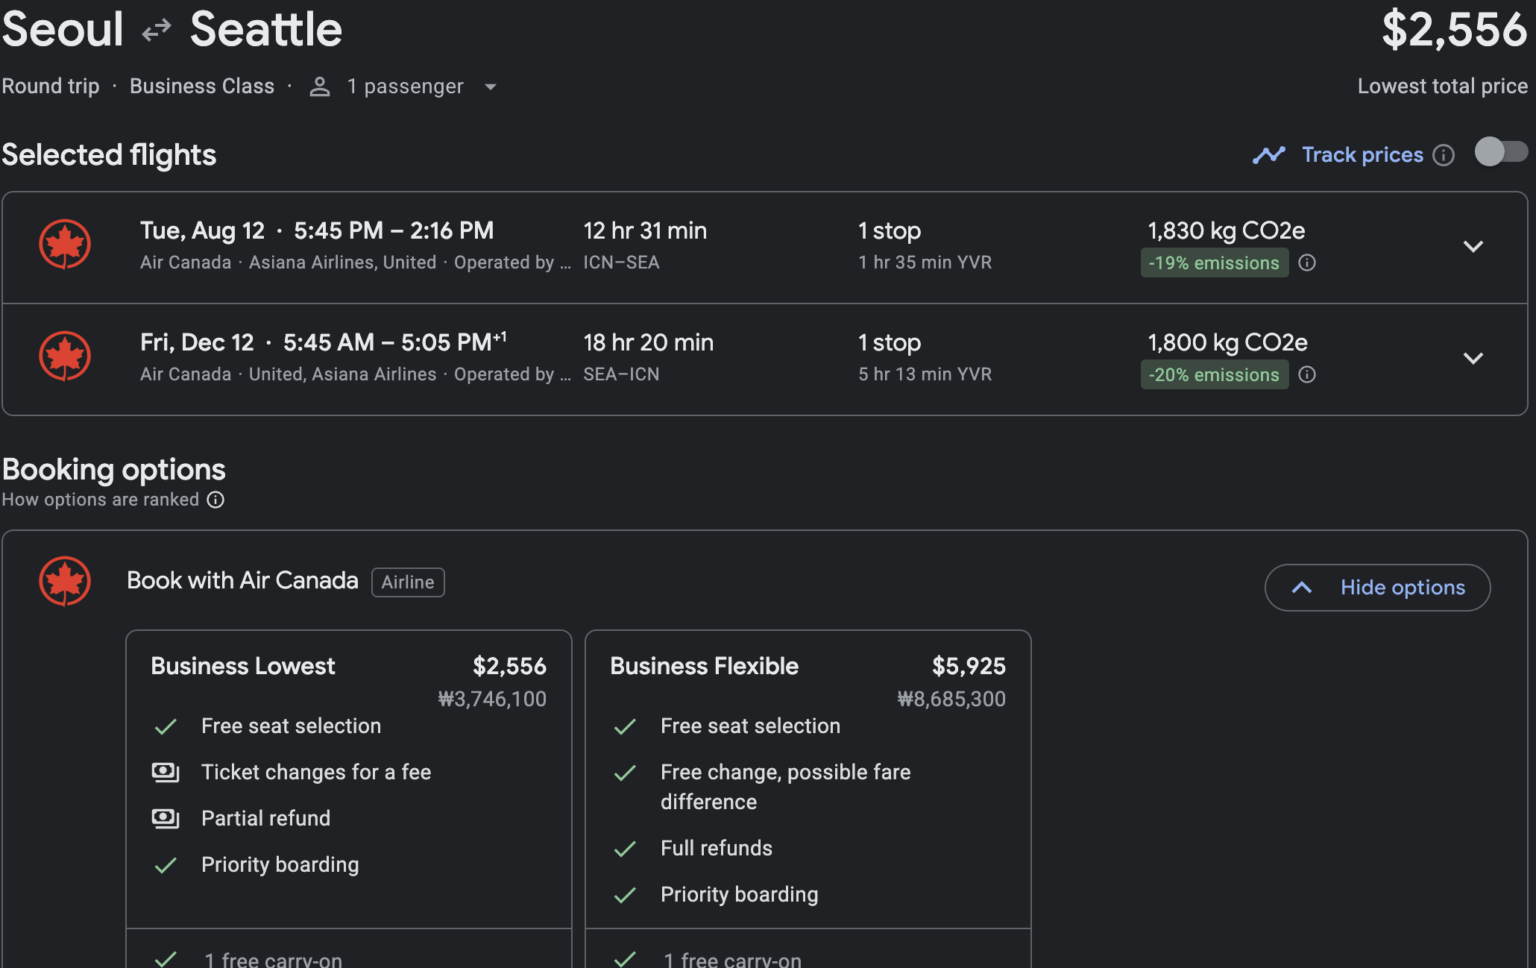The image size is (1536, 968).
Task: Click info icon beside -20% emissions
Action: (1307, 375)
